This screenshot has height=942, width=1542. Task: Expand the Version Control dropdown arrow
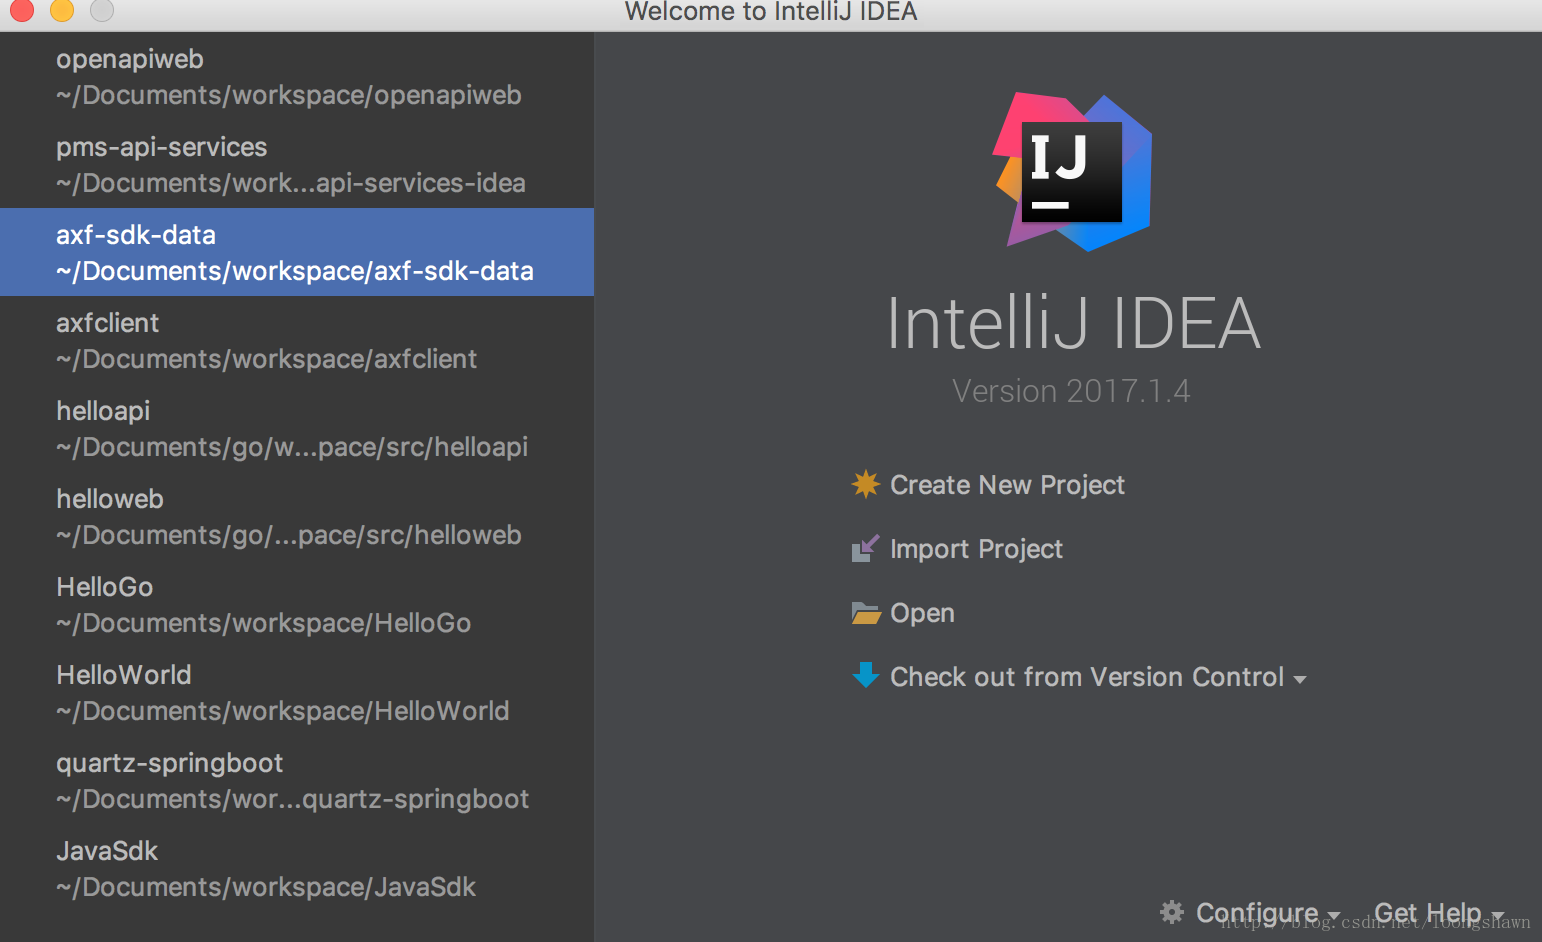tap(1300, 679)
